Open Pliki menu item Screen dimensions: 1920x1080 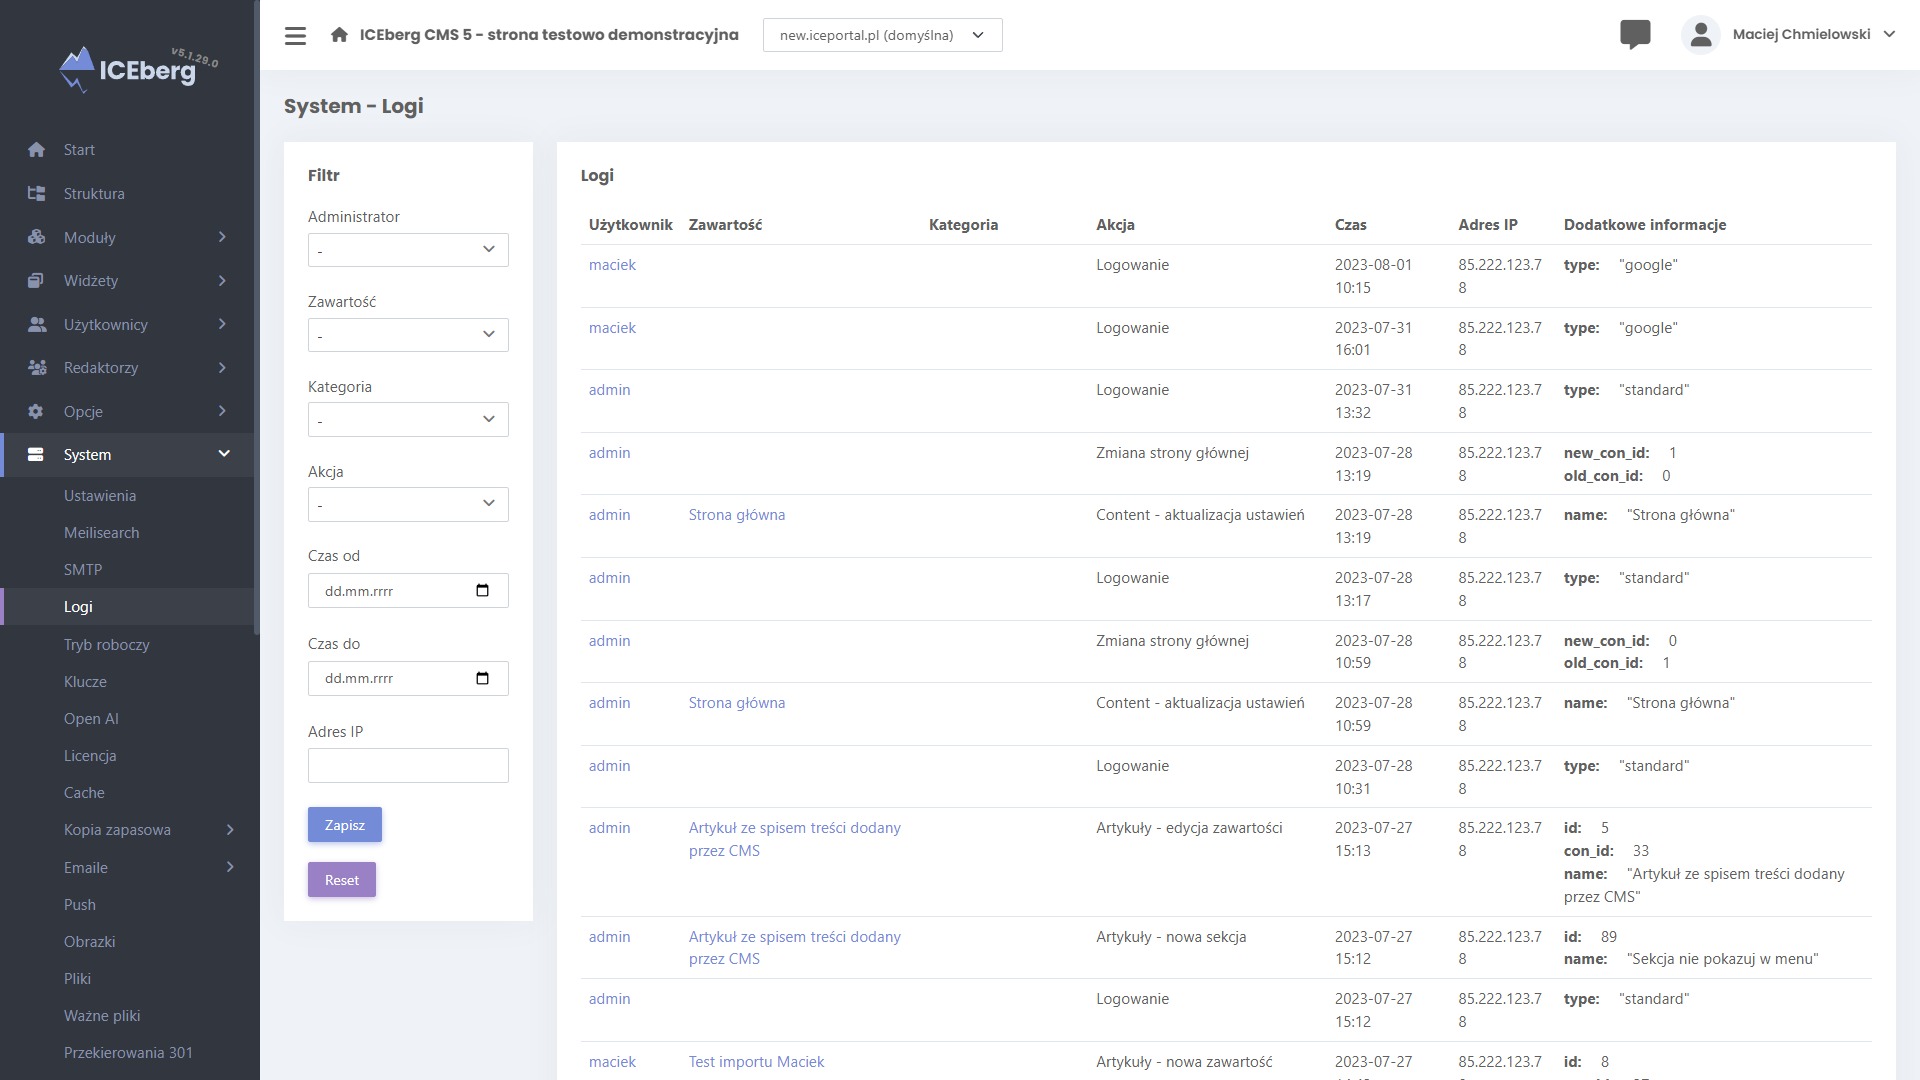point(77,979)
